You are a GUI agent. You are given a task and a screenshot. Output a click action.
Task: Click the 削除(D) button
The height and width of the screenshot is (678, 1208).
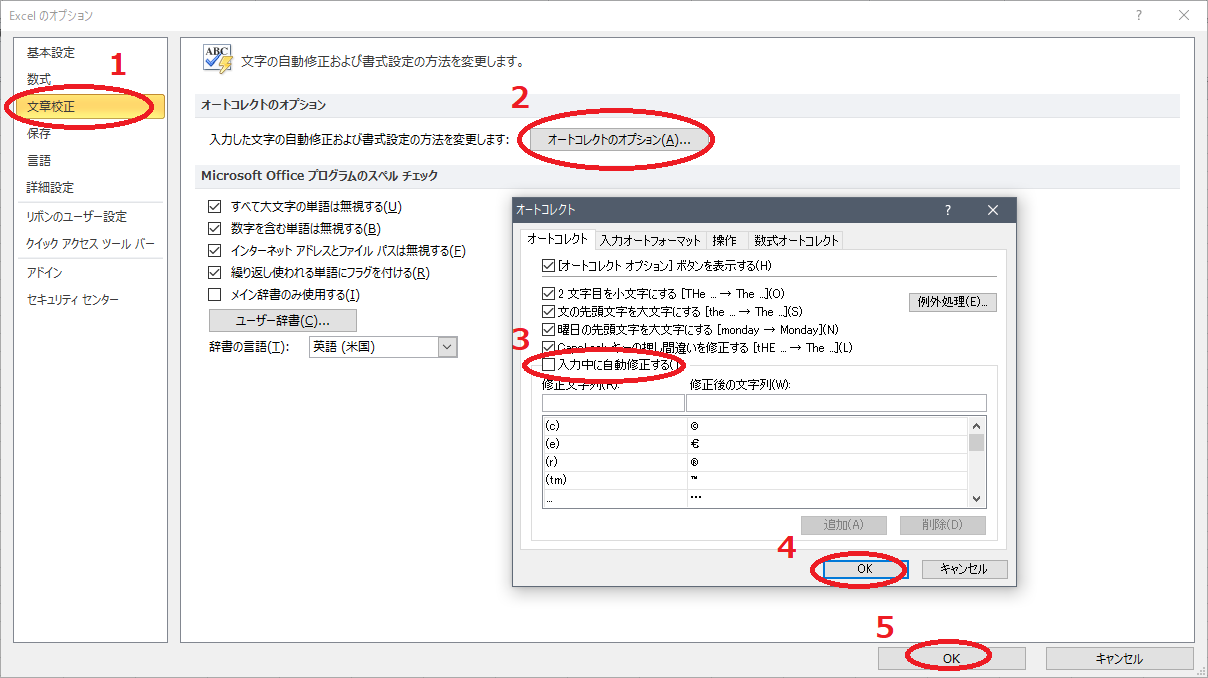click(x=942, y=525)
